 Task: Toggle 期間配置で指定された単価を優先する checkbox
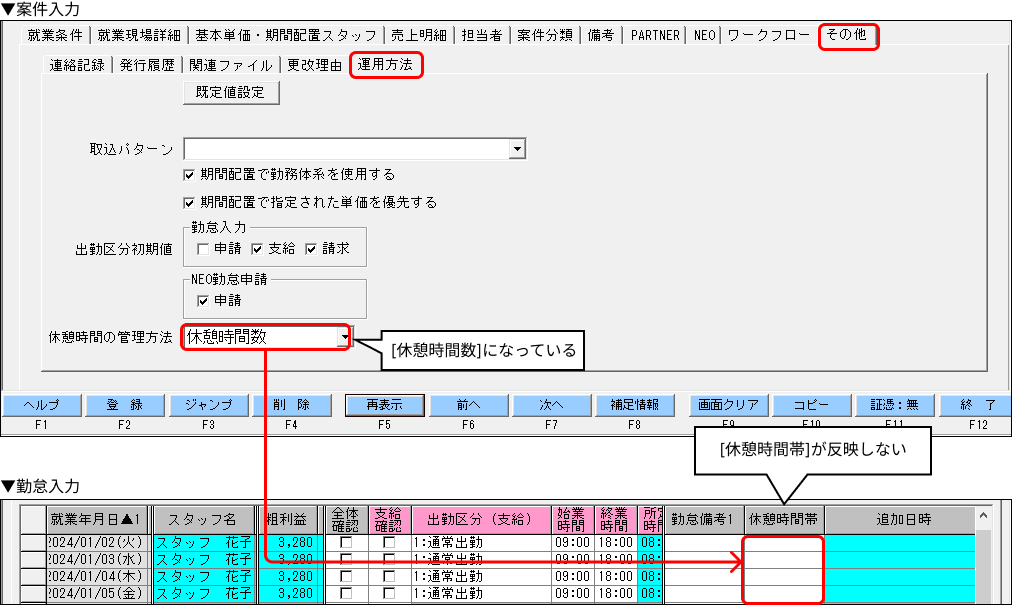coord(189,203)
